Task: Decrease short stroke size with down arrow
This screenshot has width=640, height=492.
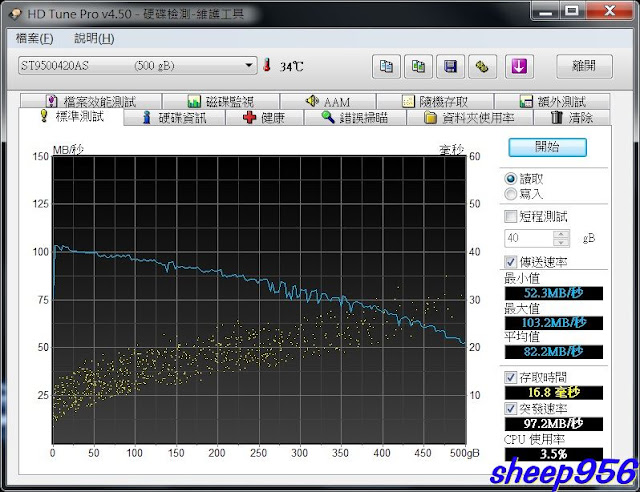Action: coord(561,243)
